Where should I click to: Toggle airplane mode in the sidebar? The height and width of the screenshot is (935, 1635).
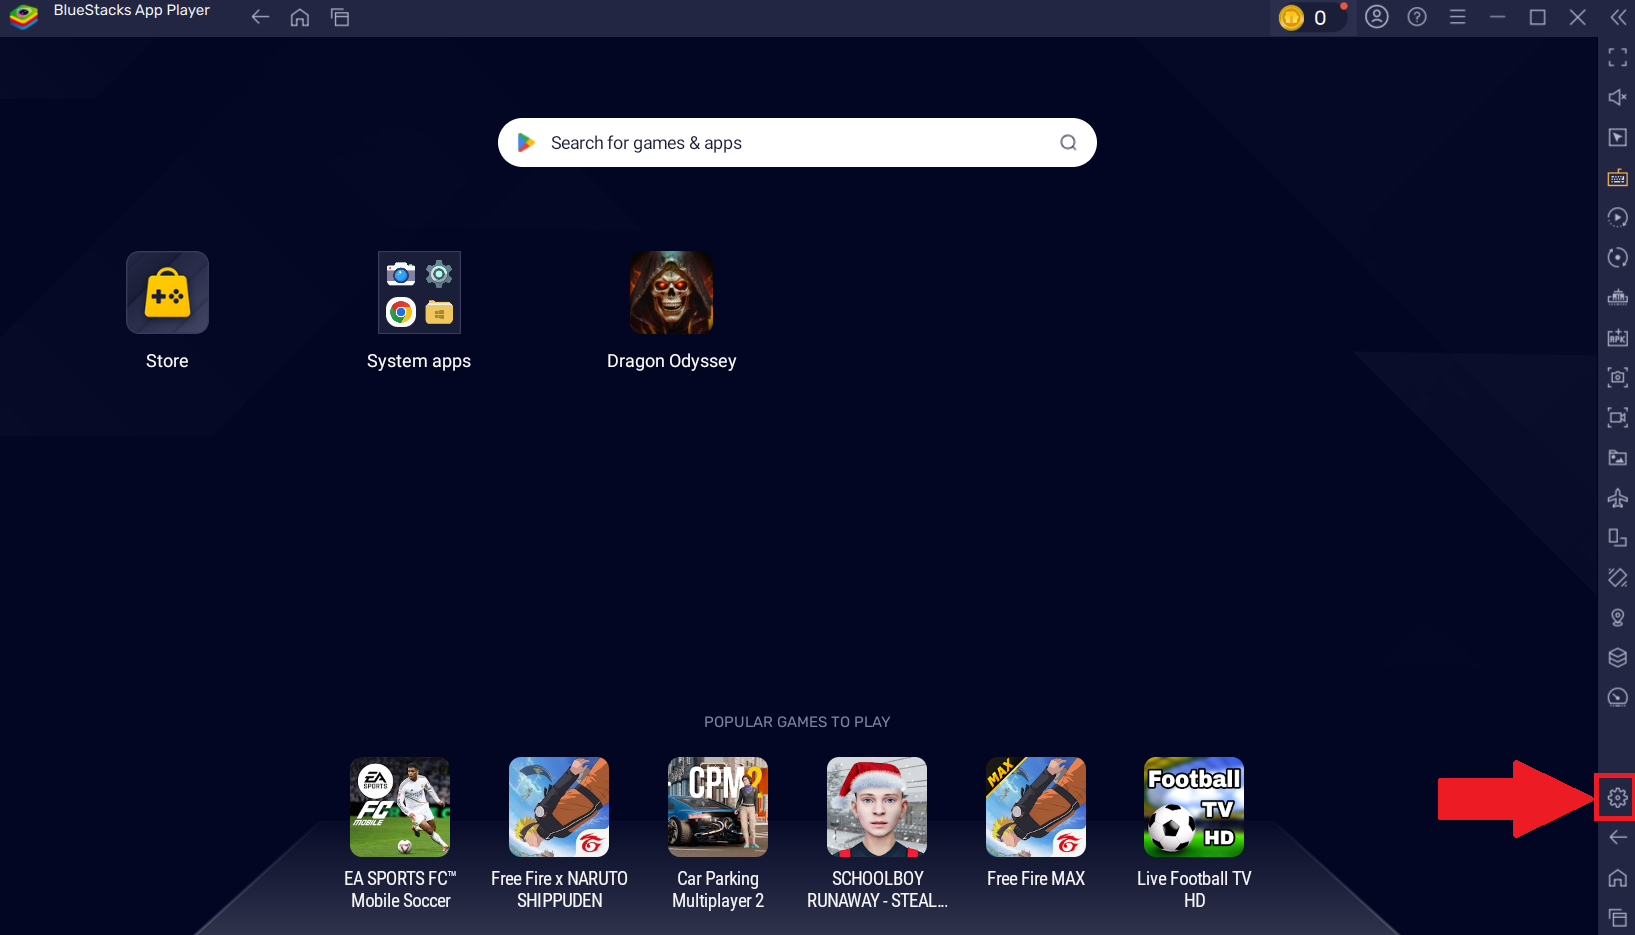[x=1617, y=498]
